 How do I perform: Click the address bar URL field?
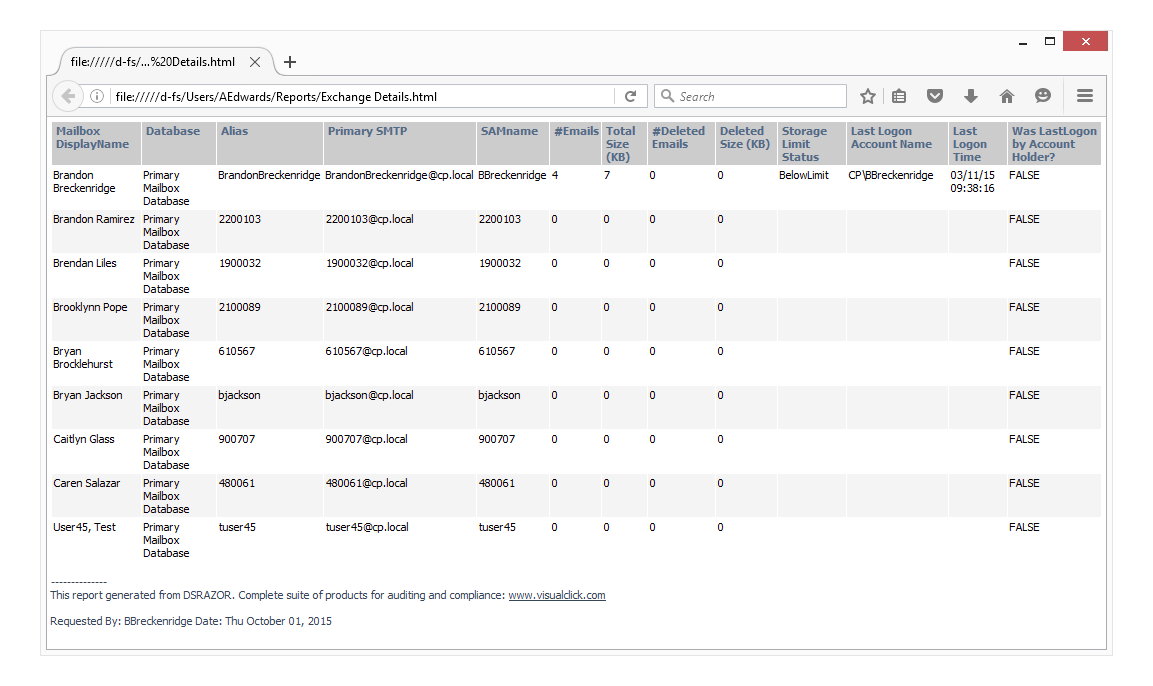pos(360,97)
